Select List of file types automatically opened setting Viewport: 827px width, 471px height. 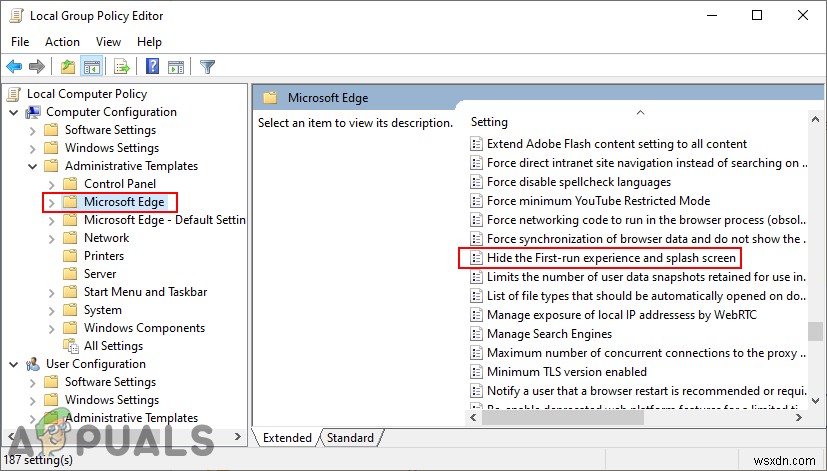(x=646, y=296)
